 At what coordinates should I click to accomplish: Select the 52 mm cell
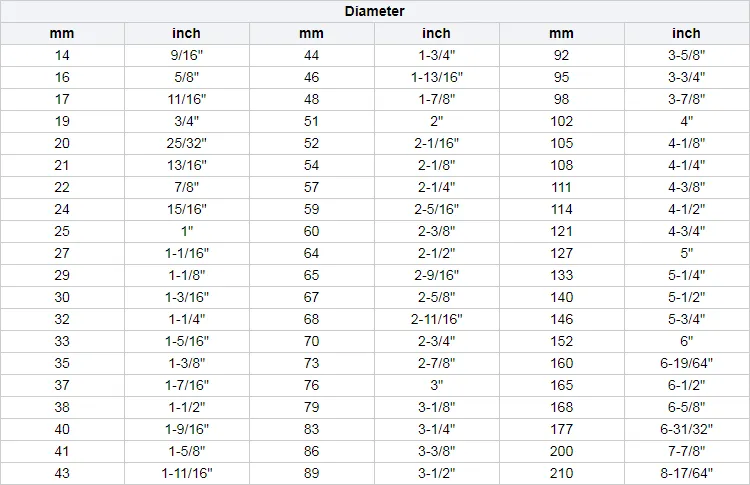pos(312,143)
